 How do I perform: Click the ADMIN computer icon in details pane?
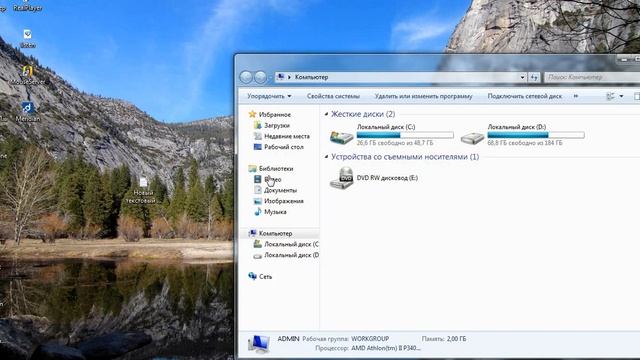pos(259,344)
